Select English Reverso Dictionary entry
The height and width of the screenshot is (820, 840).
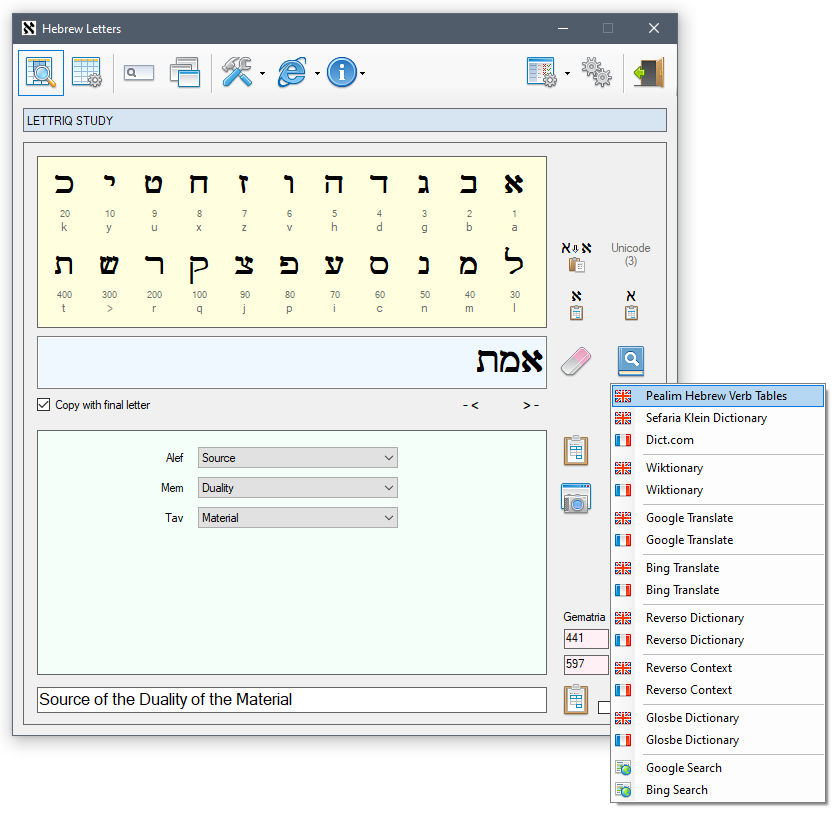tap(717, 618)
